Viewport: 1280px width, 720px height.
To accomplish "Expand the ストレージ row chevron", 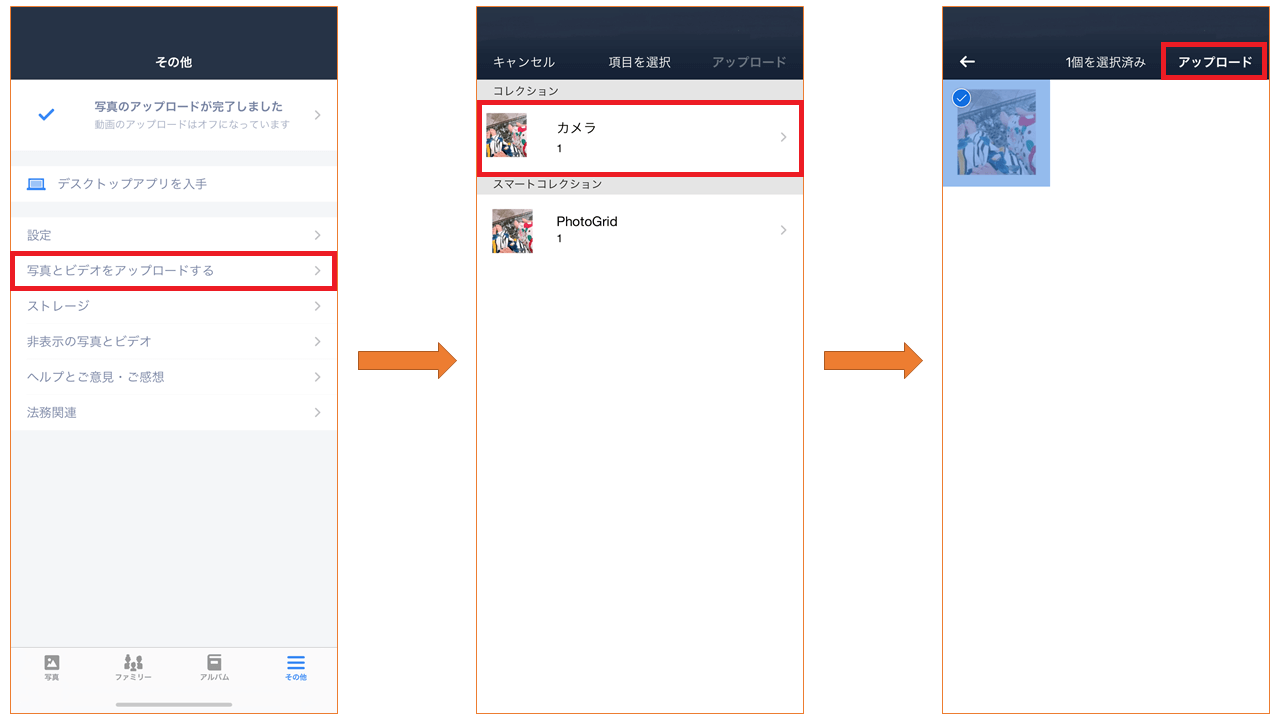I will point(317,306).
